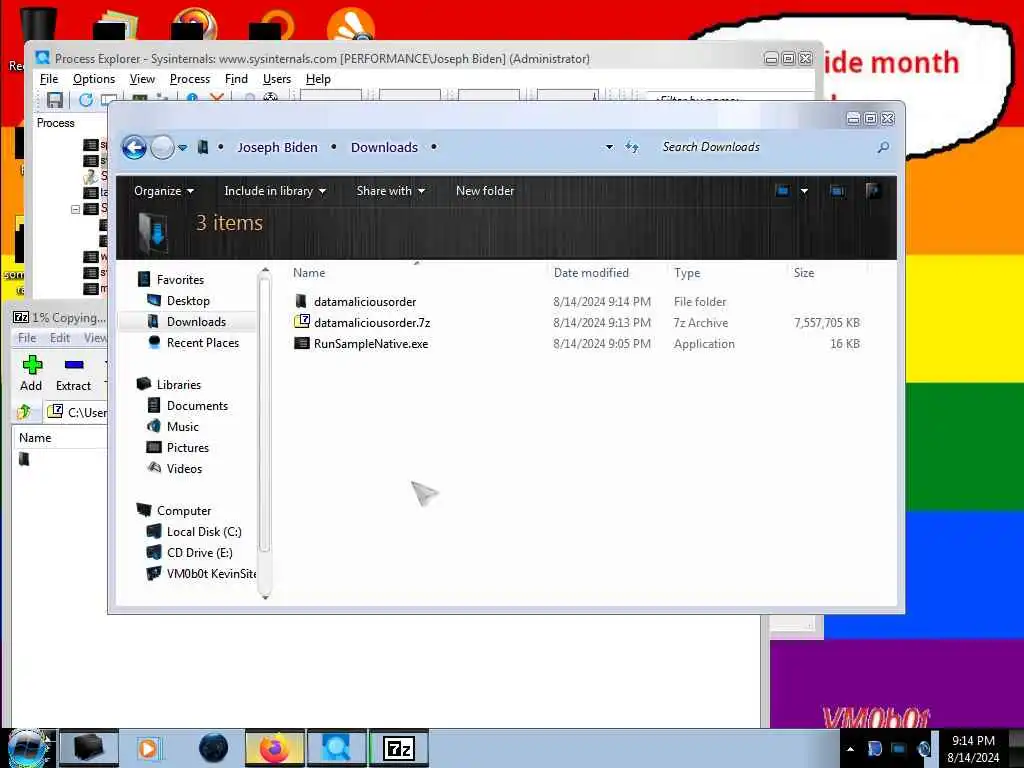Open the Documents library
The image size is (1024, 768).
click(197, 406)
